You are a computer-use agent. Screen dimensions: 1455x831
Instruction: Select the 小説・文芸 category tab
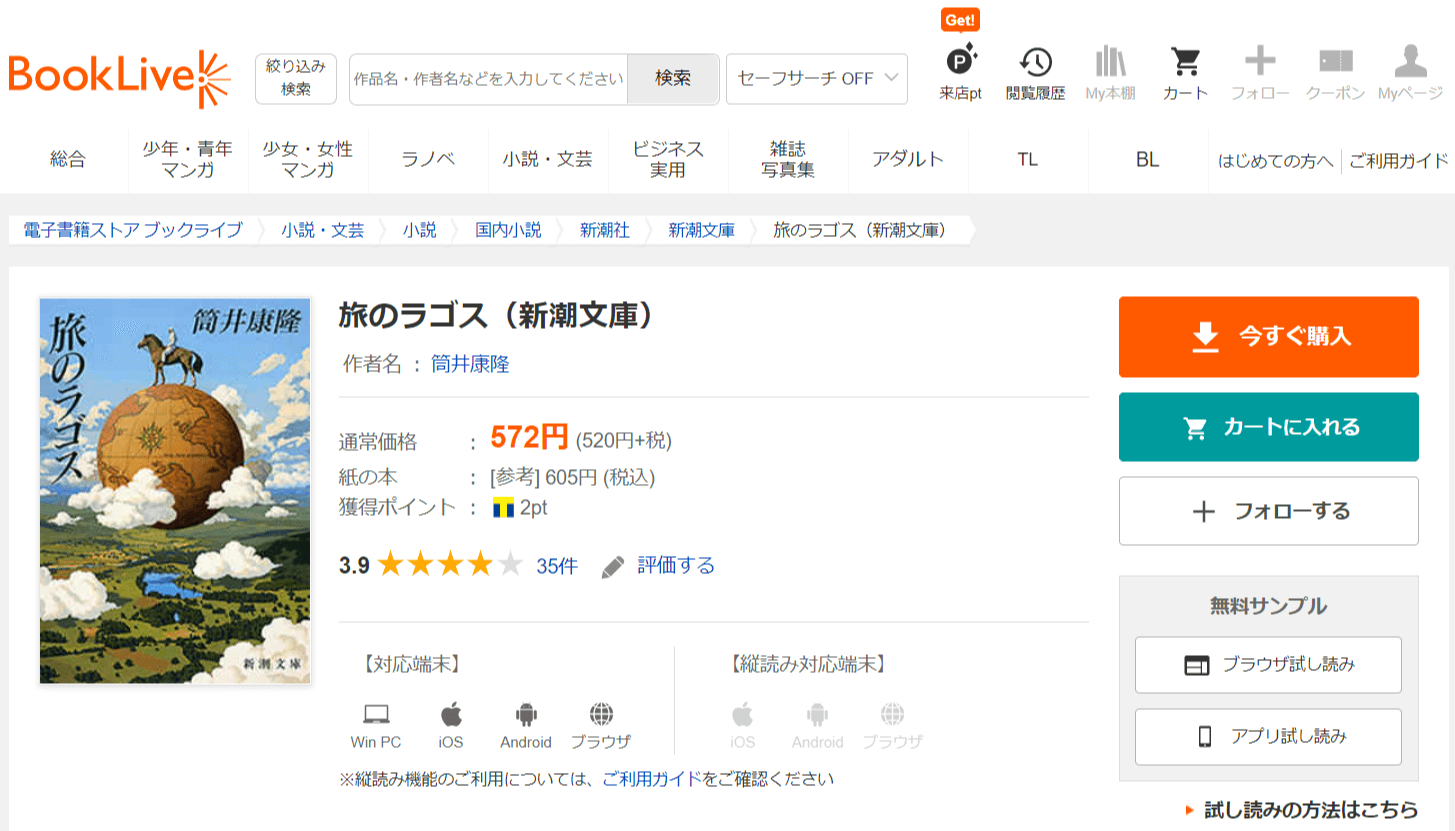tap(547, 159)
